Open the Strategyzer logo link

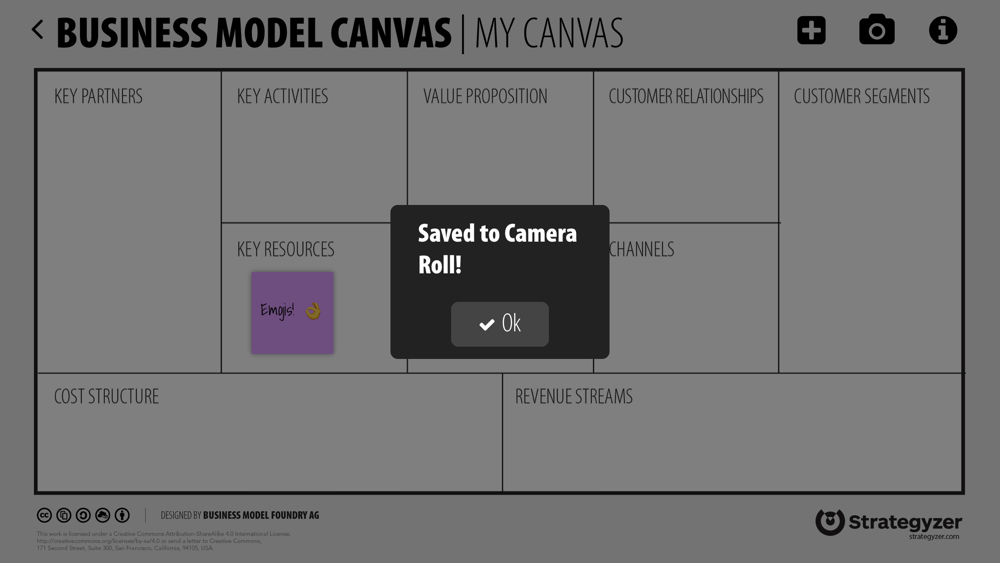(x=888, y=522)
